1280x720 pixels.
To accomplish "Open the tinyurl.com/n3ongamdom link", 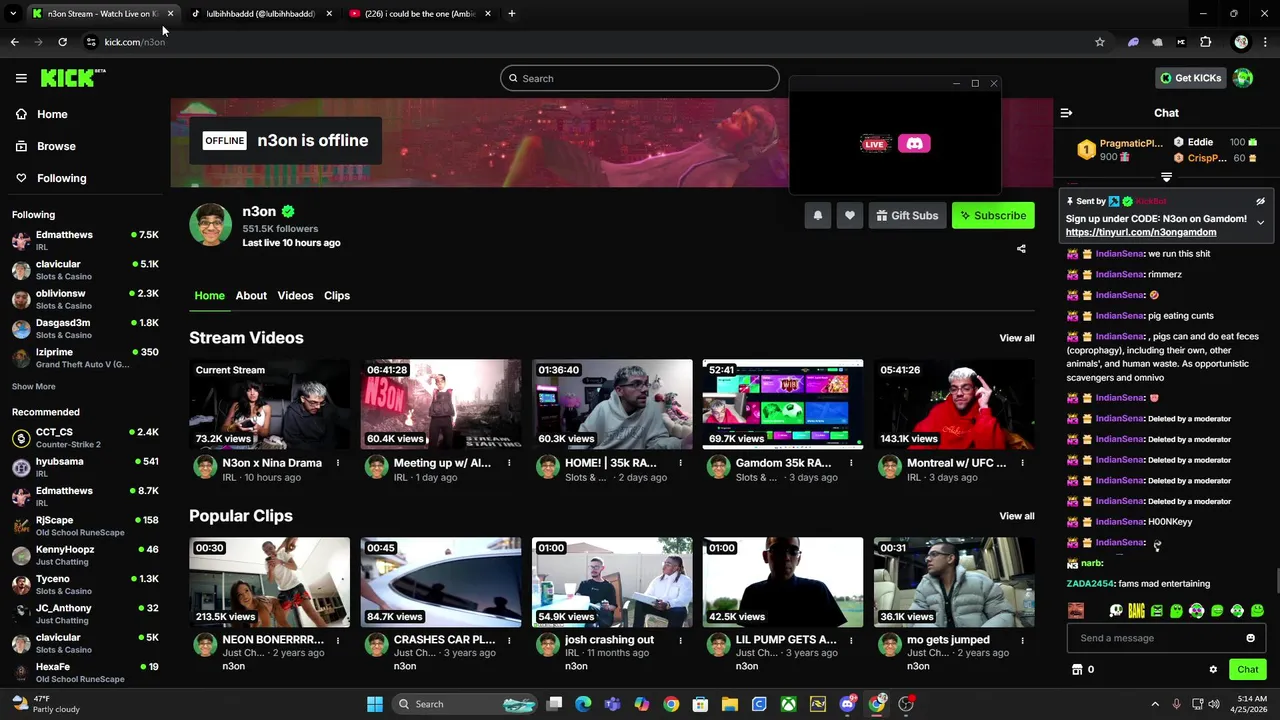I will tap(1141, 232).
